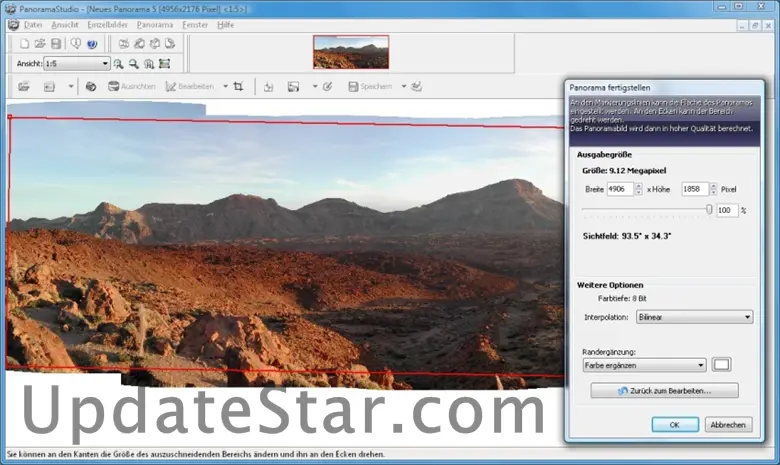Click the Höhe spinner arrows
This screenshot has width=780, height=465.
click(x=713, y=189)
